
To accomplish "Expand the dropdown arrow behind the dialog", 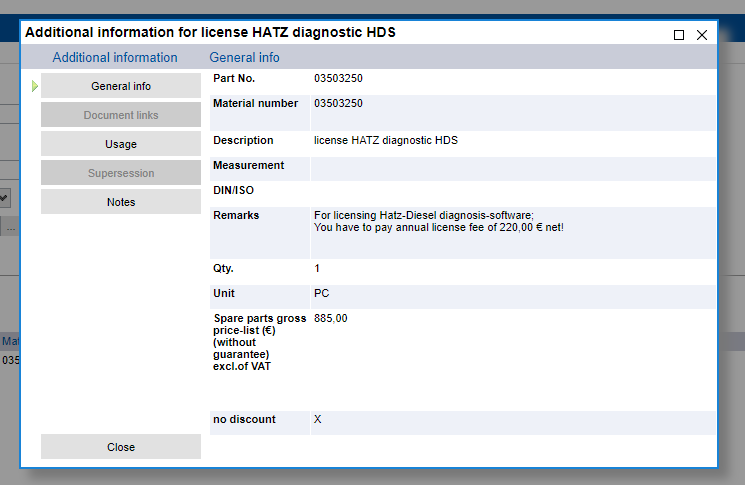I will (5, 198).
